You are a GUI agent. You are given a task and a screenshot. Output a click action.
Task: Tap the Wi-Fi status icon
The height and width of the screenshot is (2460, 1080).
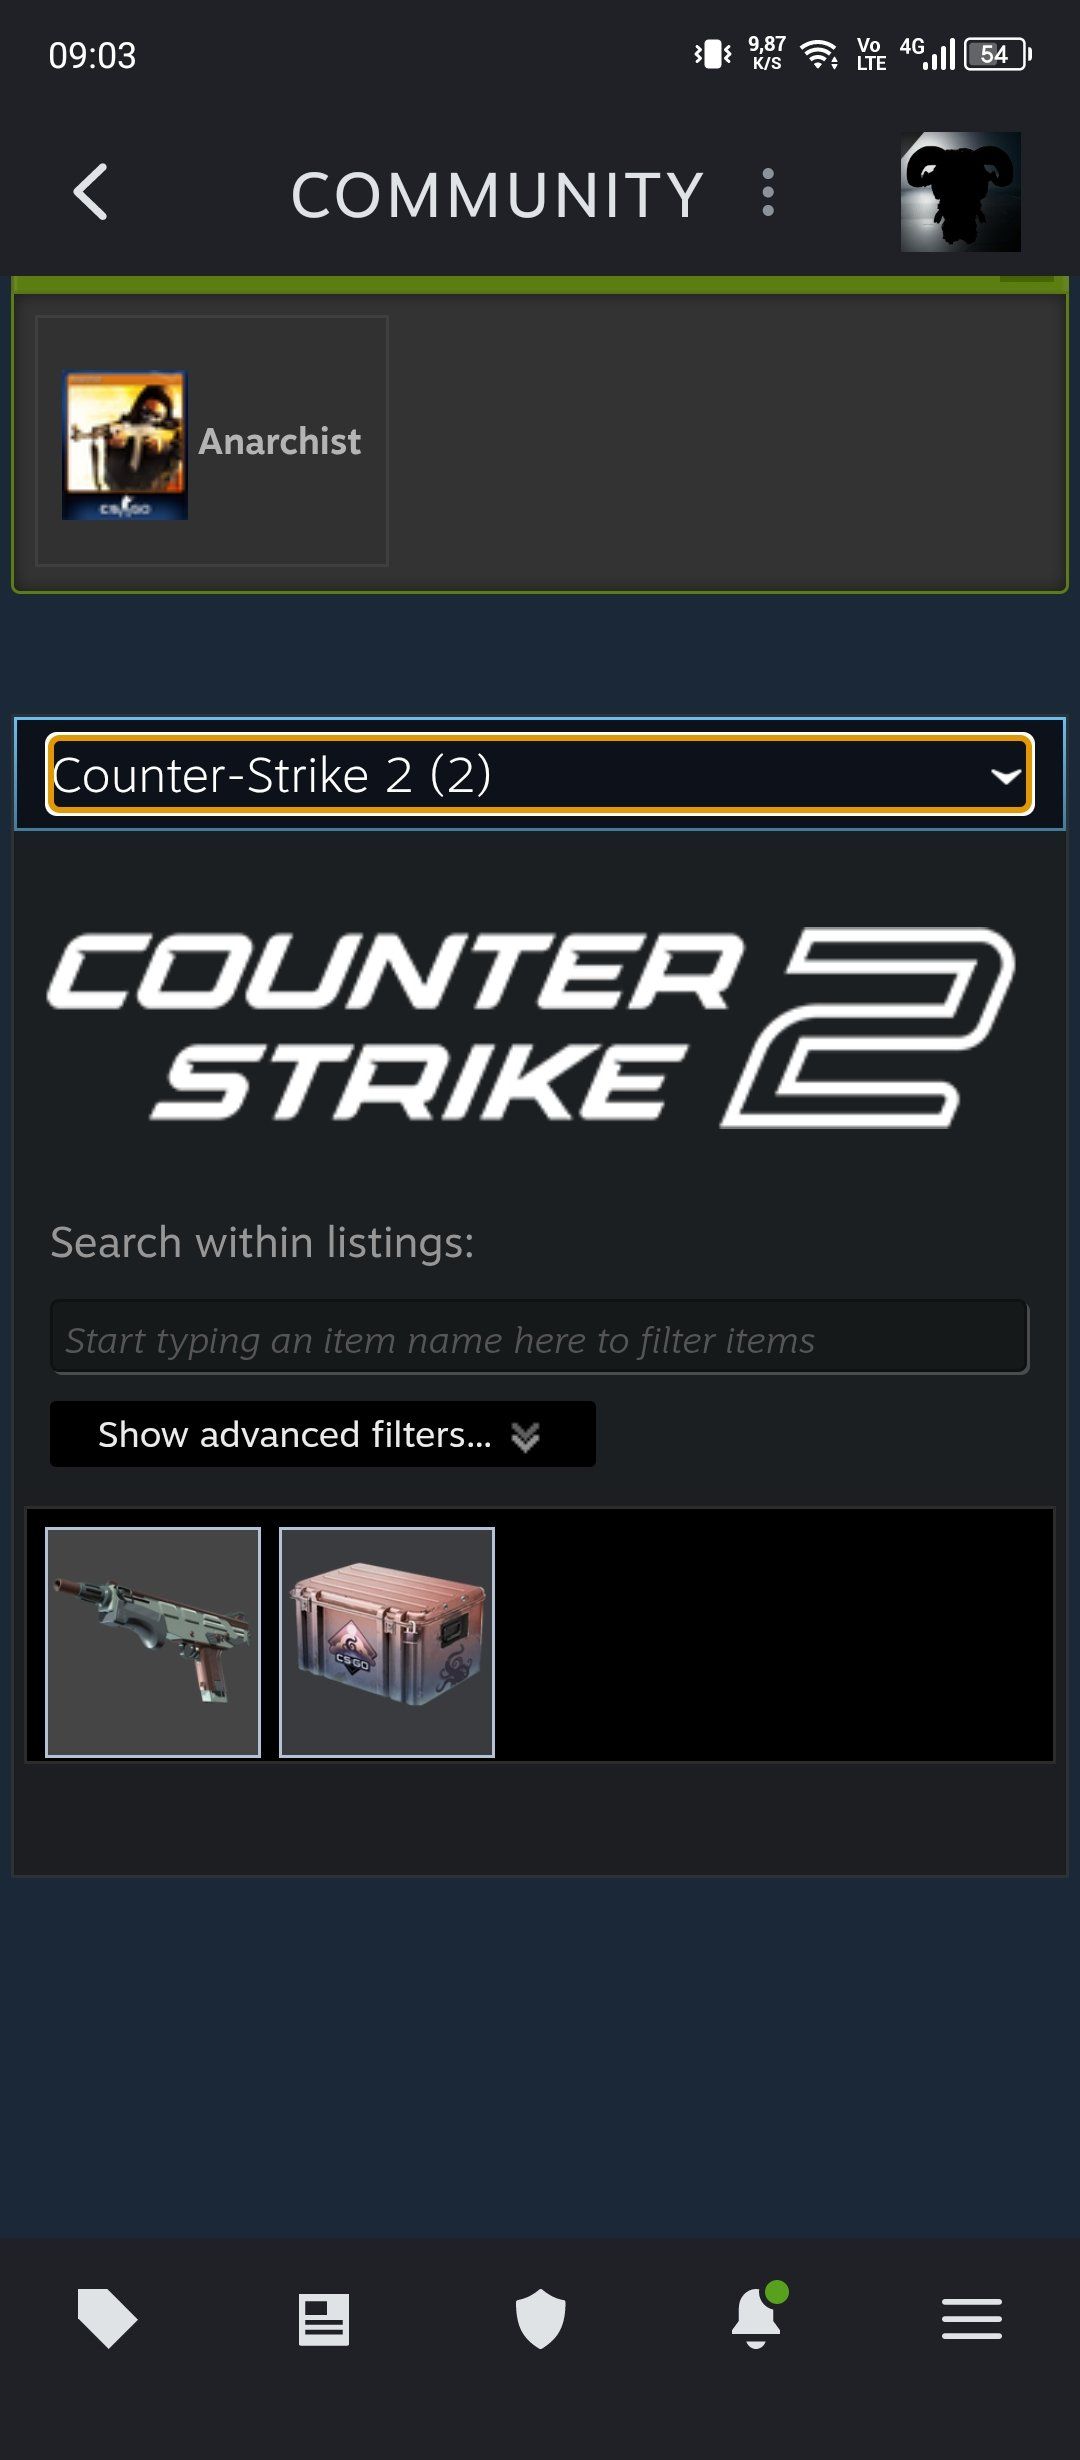click(x=820, y=54)
